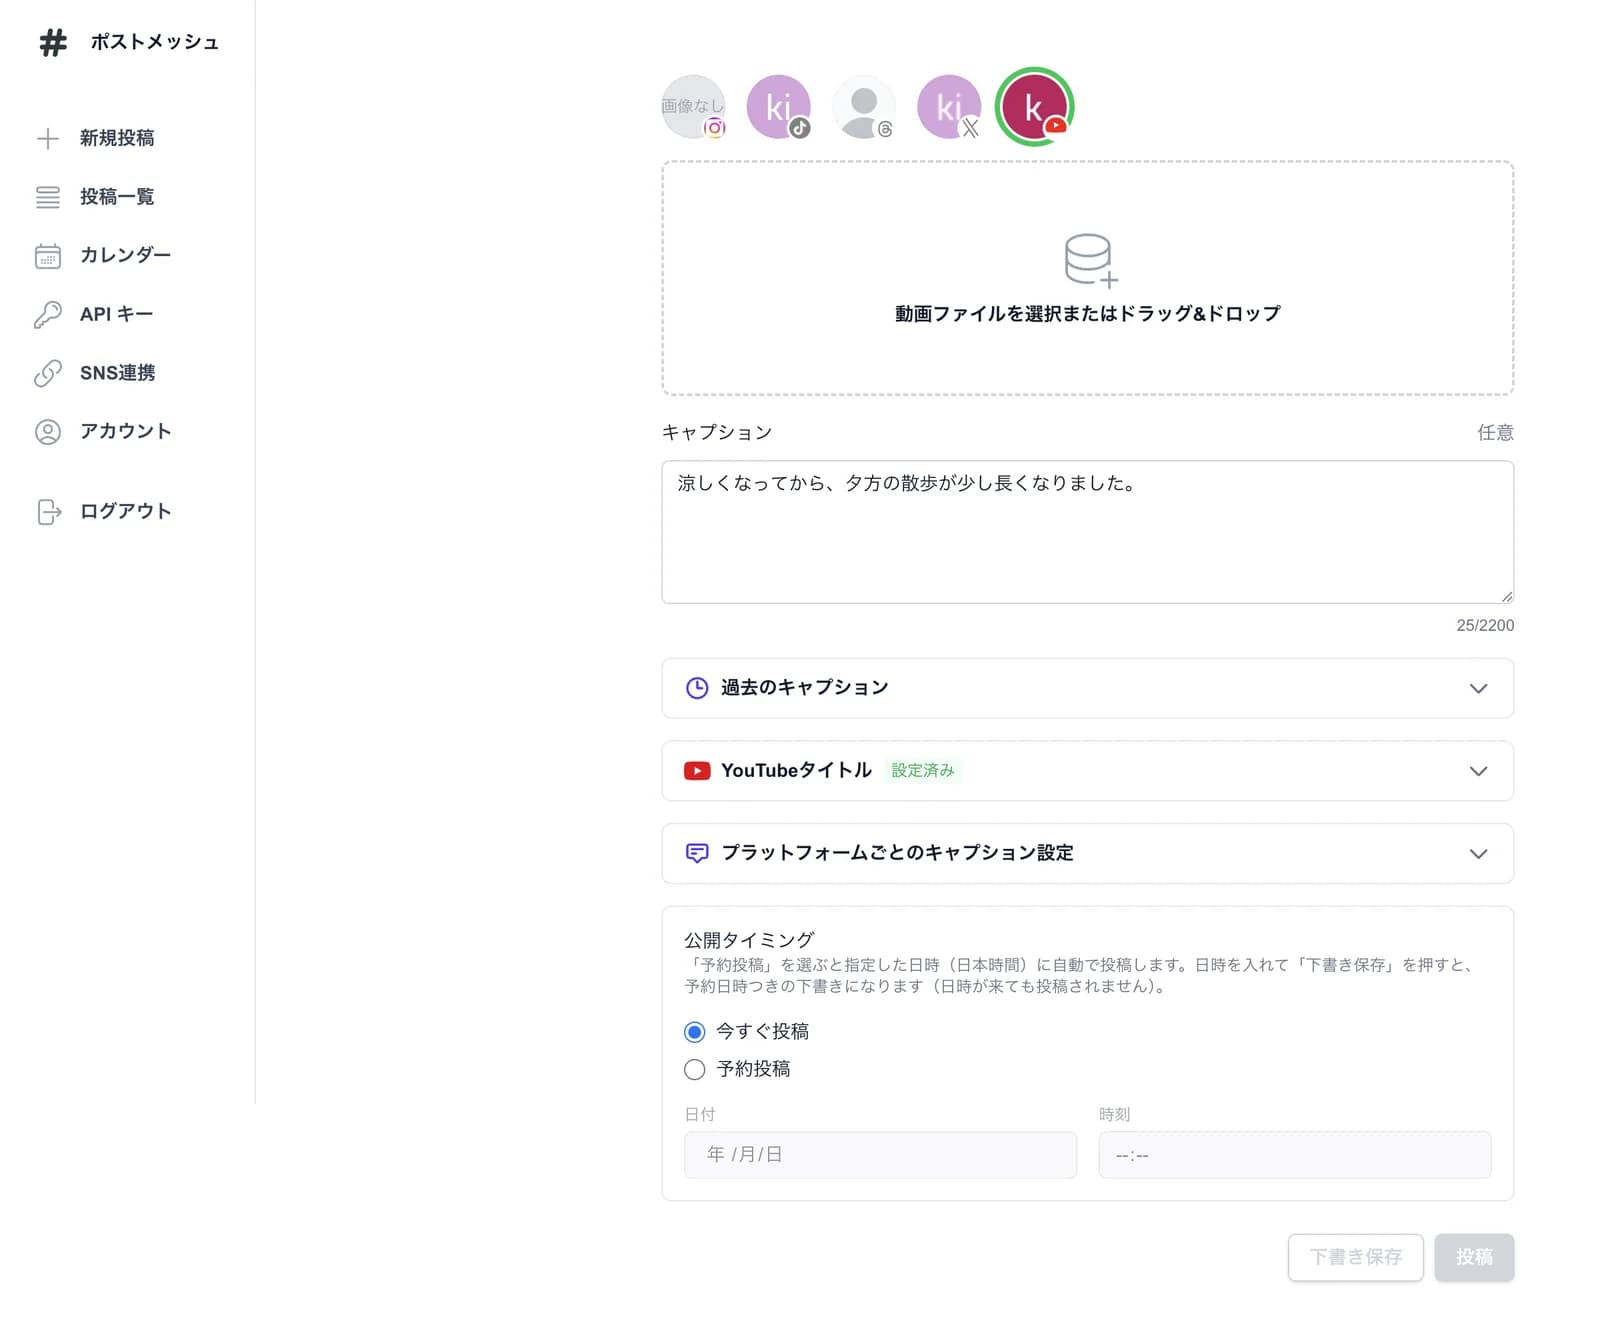
Task: Click inside the キャプション text area
Action: (1087, 532)
